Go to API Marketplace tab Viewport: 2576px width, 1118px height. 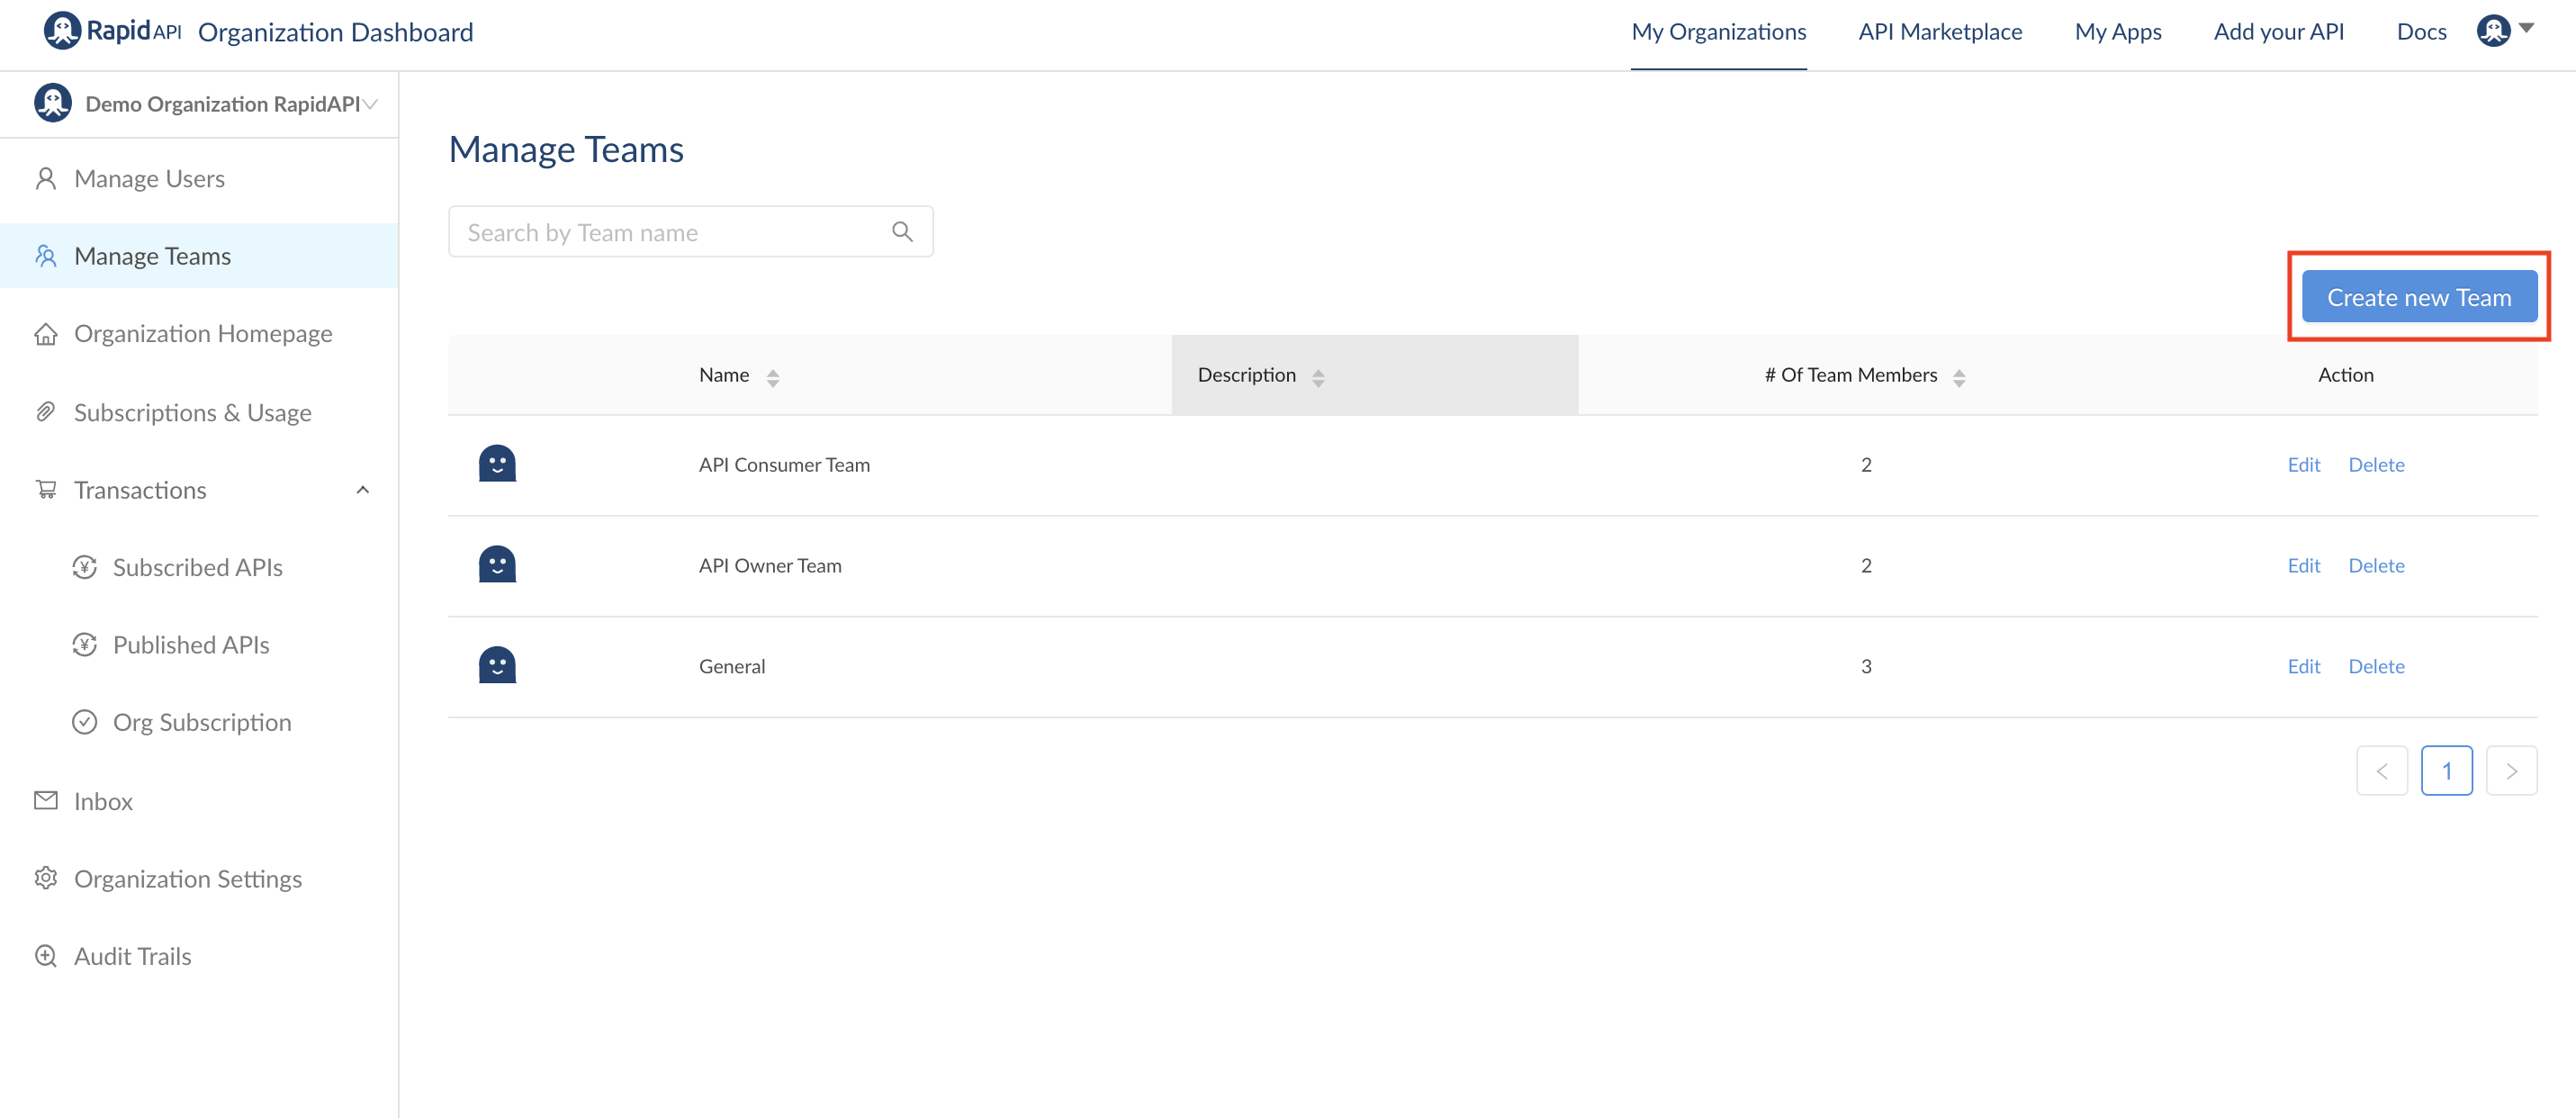1939,31
